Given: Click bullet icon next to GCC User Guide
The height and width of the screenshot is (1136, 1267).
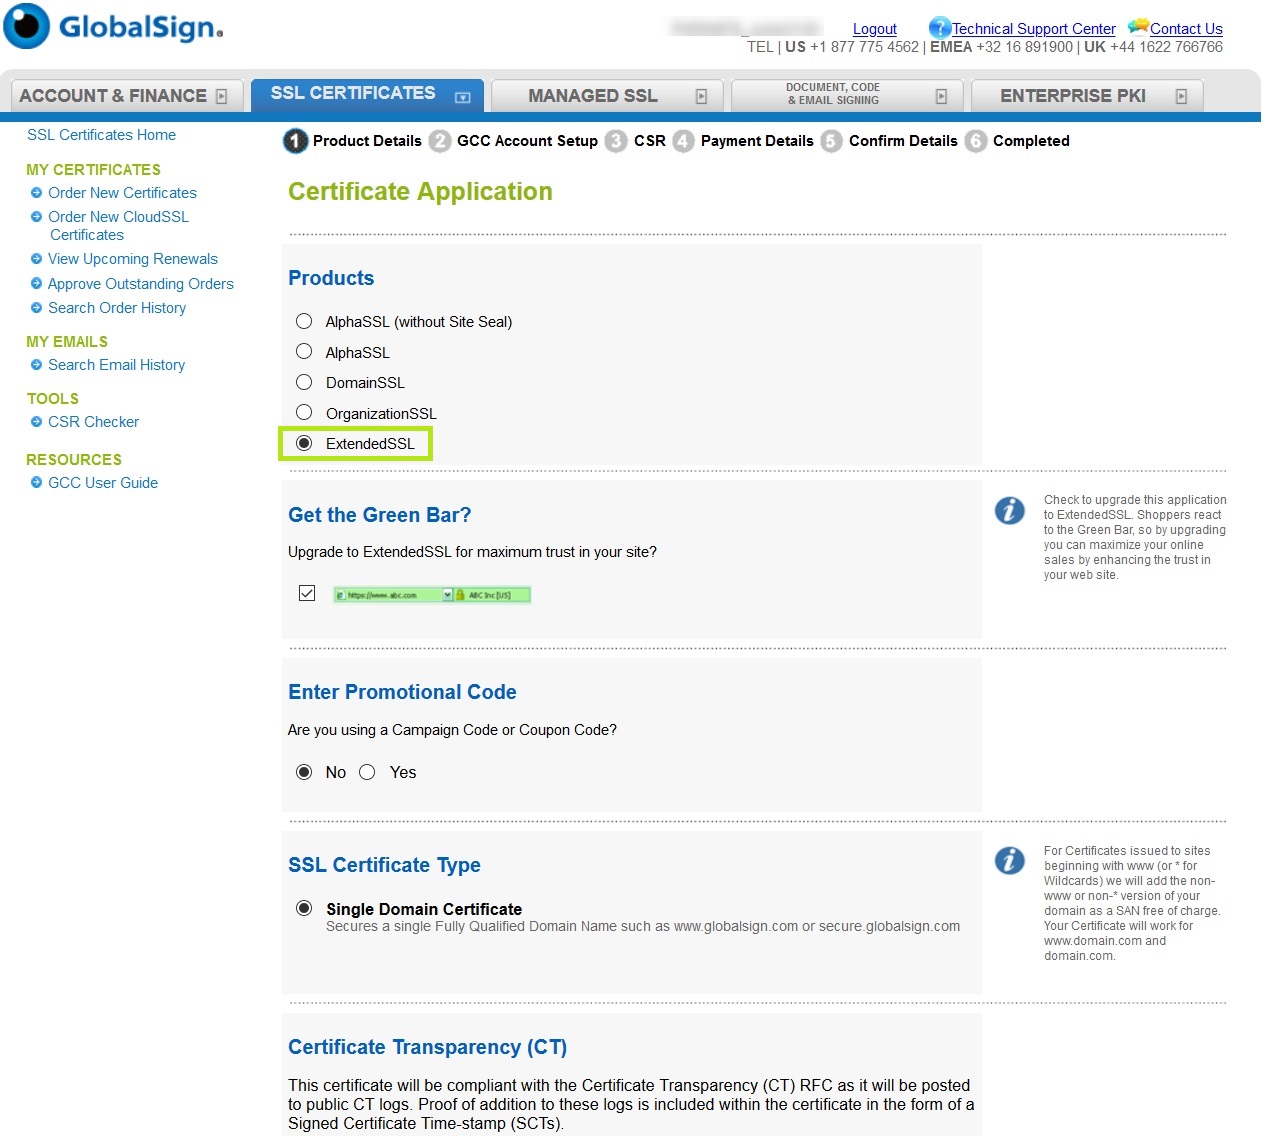Looking at the screenshot, I should pyautogui.click(x=36, y=483).
